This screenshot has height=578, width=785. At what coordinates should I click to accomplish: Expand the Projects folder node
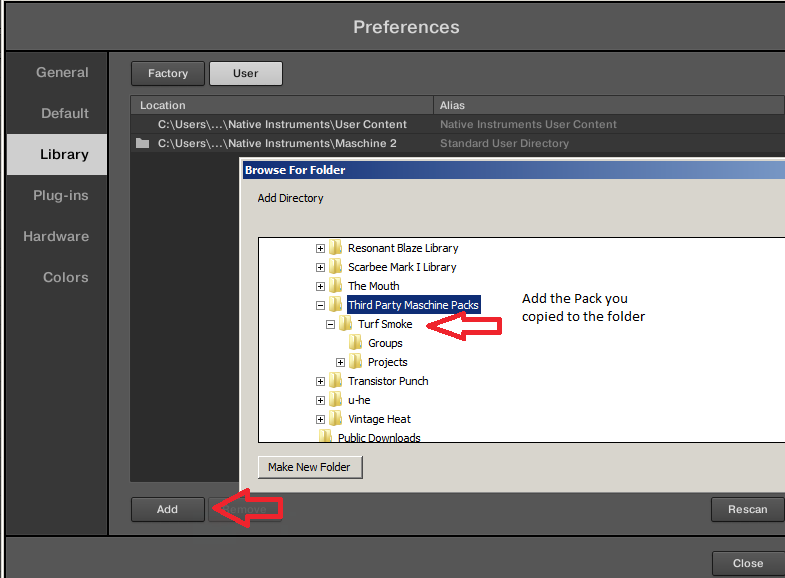(x=341, y=362)
